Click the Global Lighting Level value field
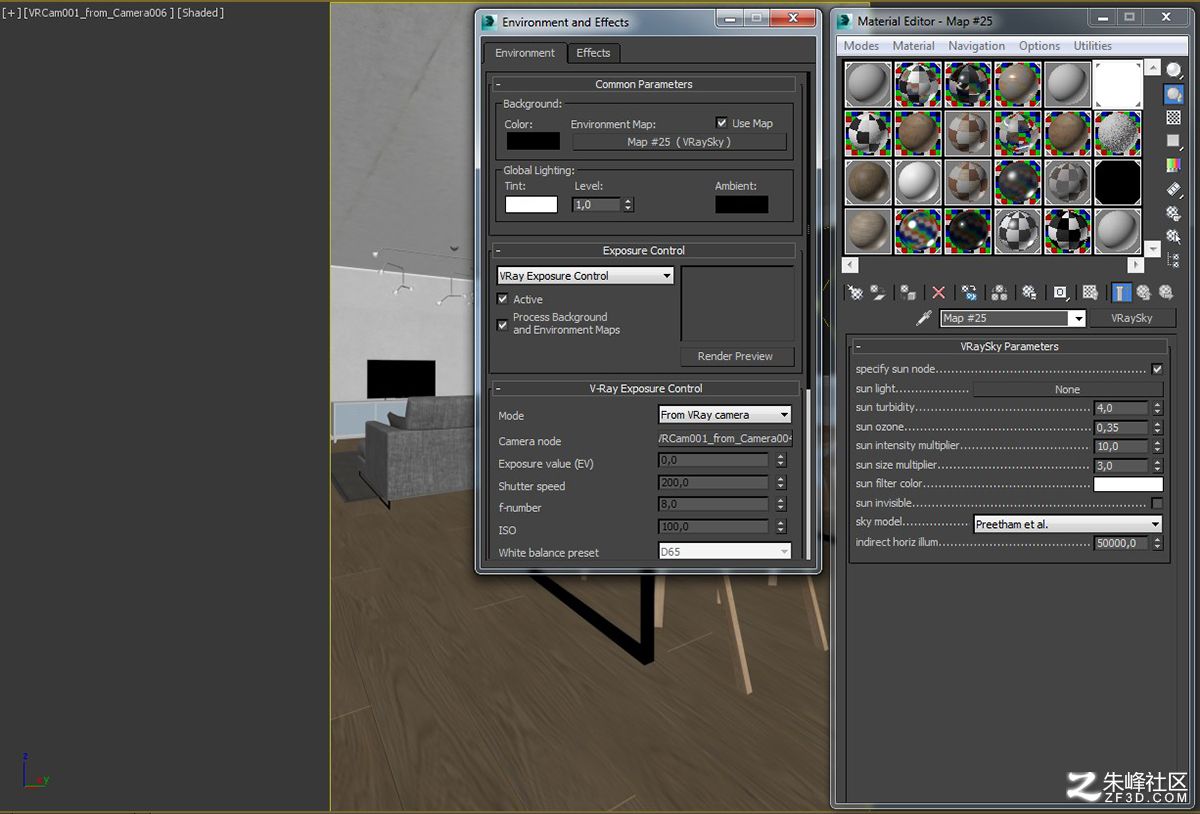This screenshot has height=814, width=1200. point(596,204)
